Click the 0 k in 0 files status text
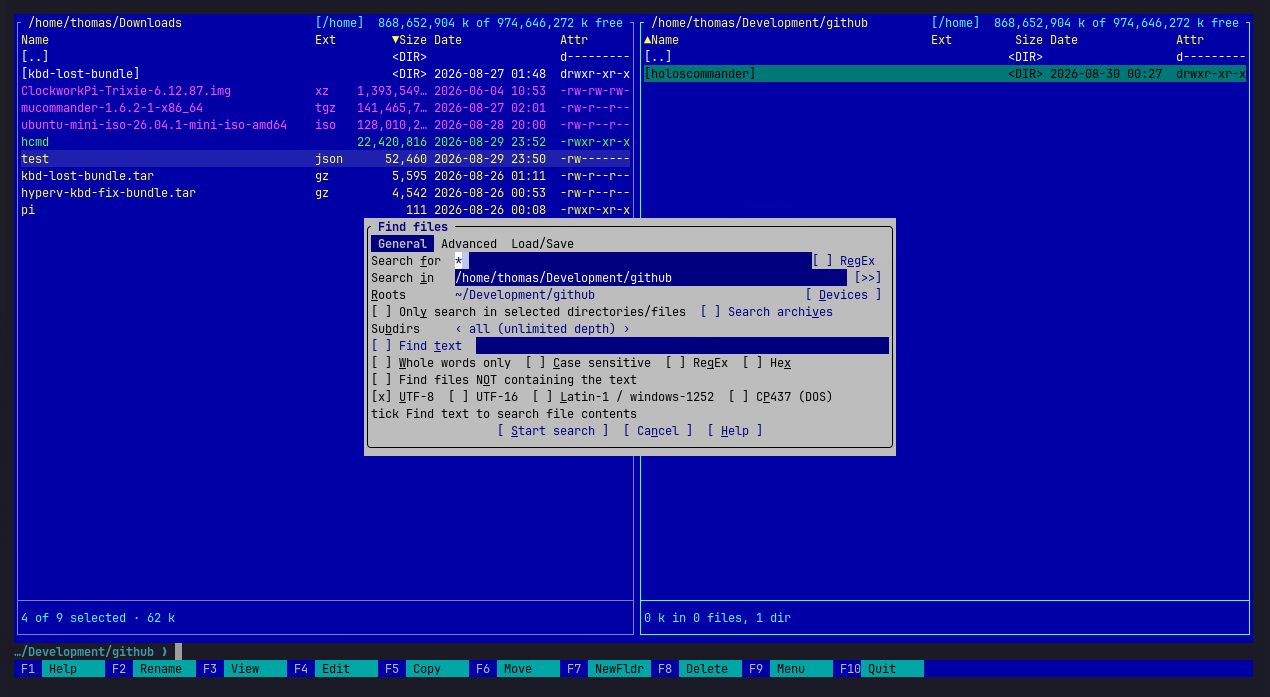The height and width of the screenshot is (697, 1270). [717, 618]
